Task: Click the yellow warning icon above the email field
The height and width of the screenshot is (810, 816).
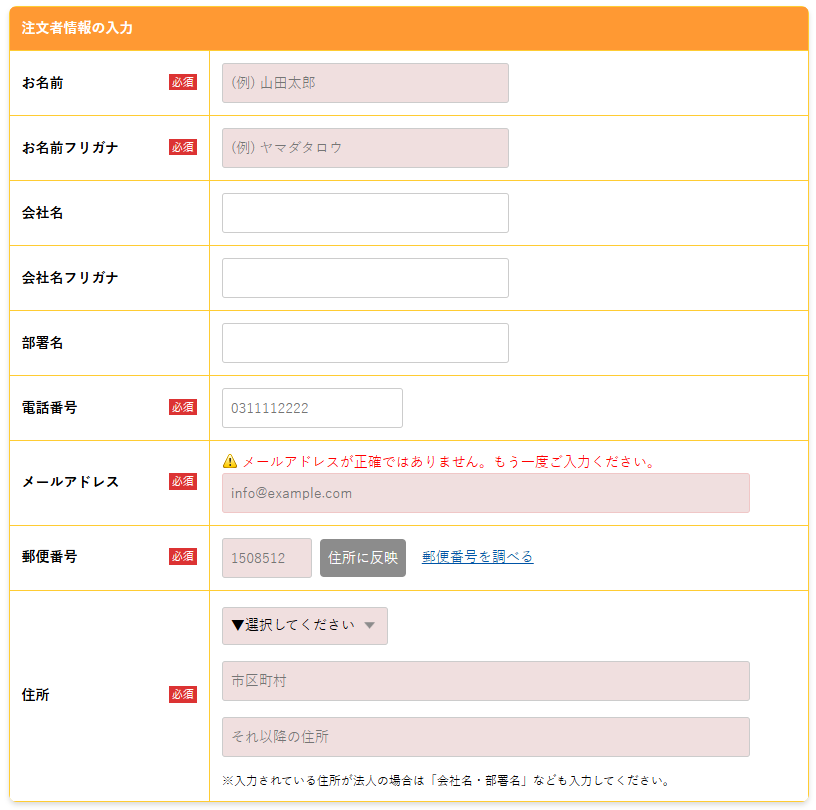Action: pyautogui.click(x=230, y=462)
